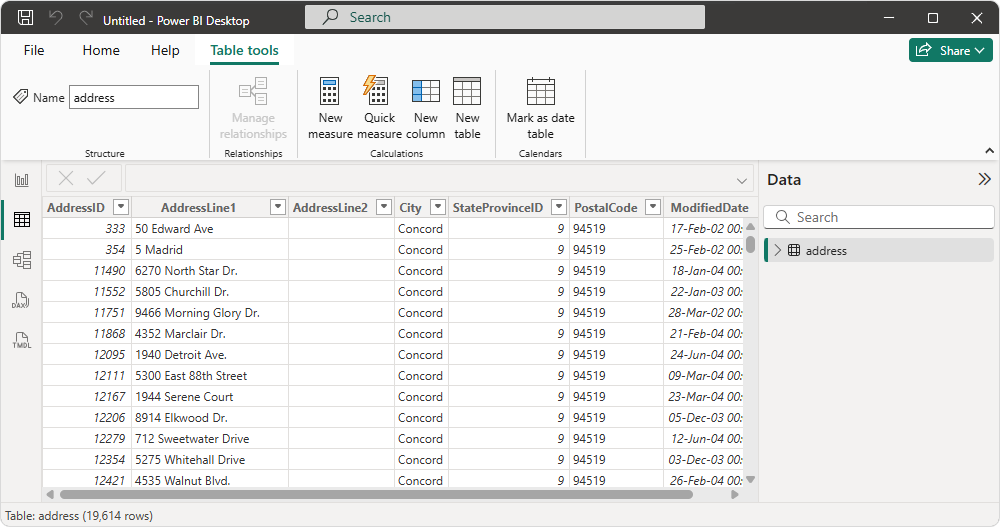Cancel formula with X icon
Screen dimensions: 1000x527
pyautogui.click(x=66, y=178)
